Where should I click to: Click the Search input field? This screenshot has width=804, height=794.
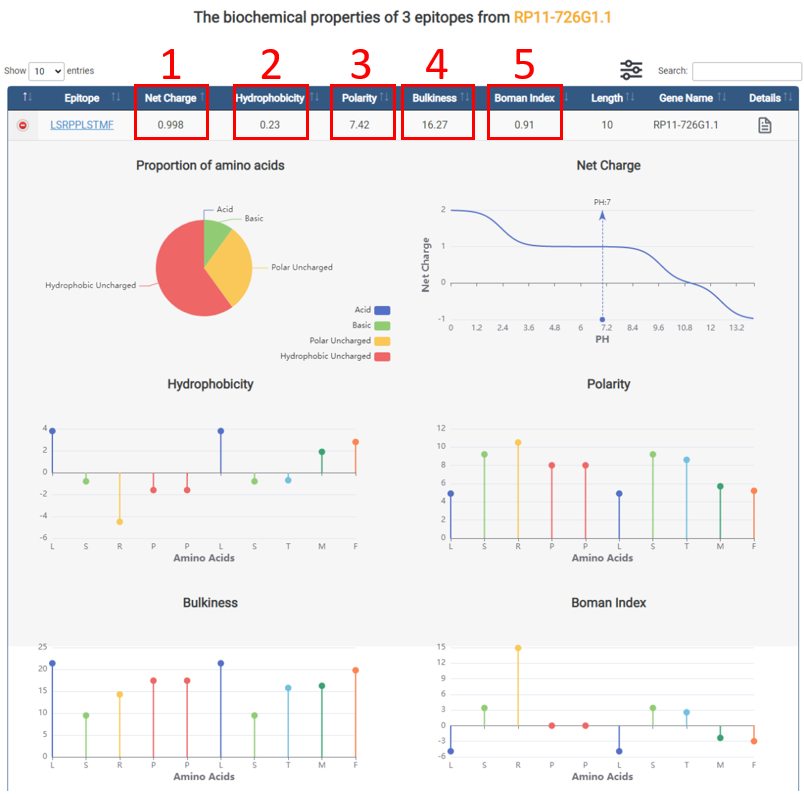pos(746,71)
